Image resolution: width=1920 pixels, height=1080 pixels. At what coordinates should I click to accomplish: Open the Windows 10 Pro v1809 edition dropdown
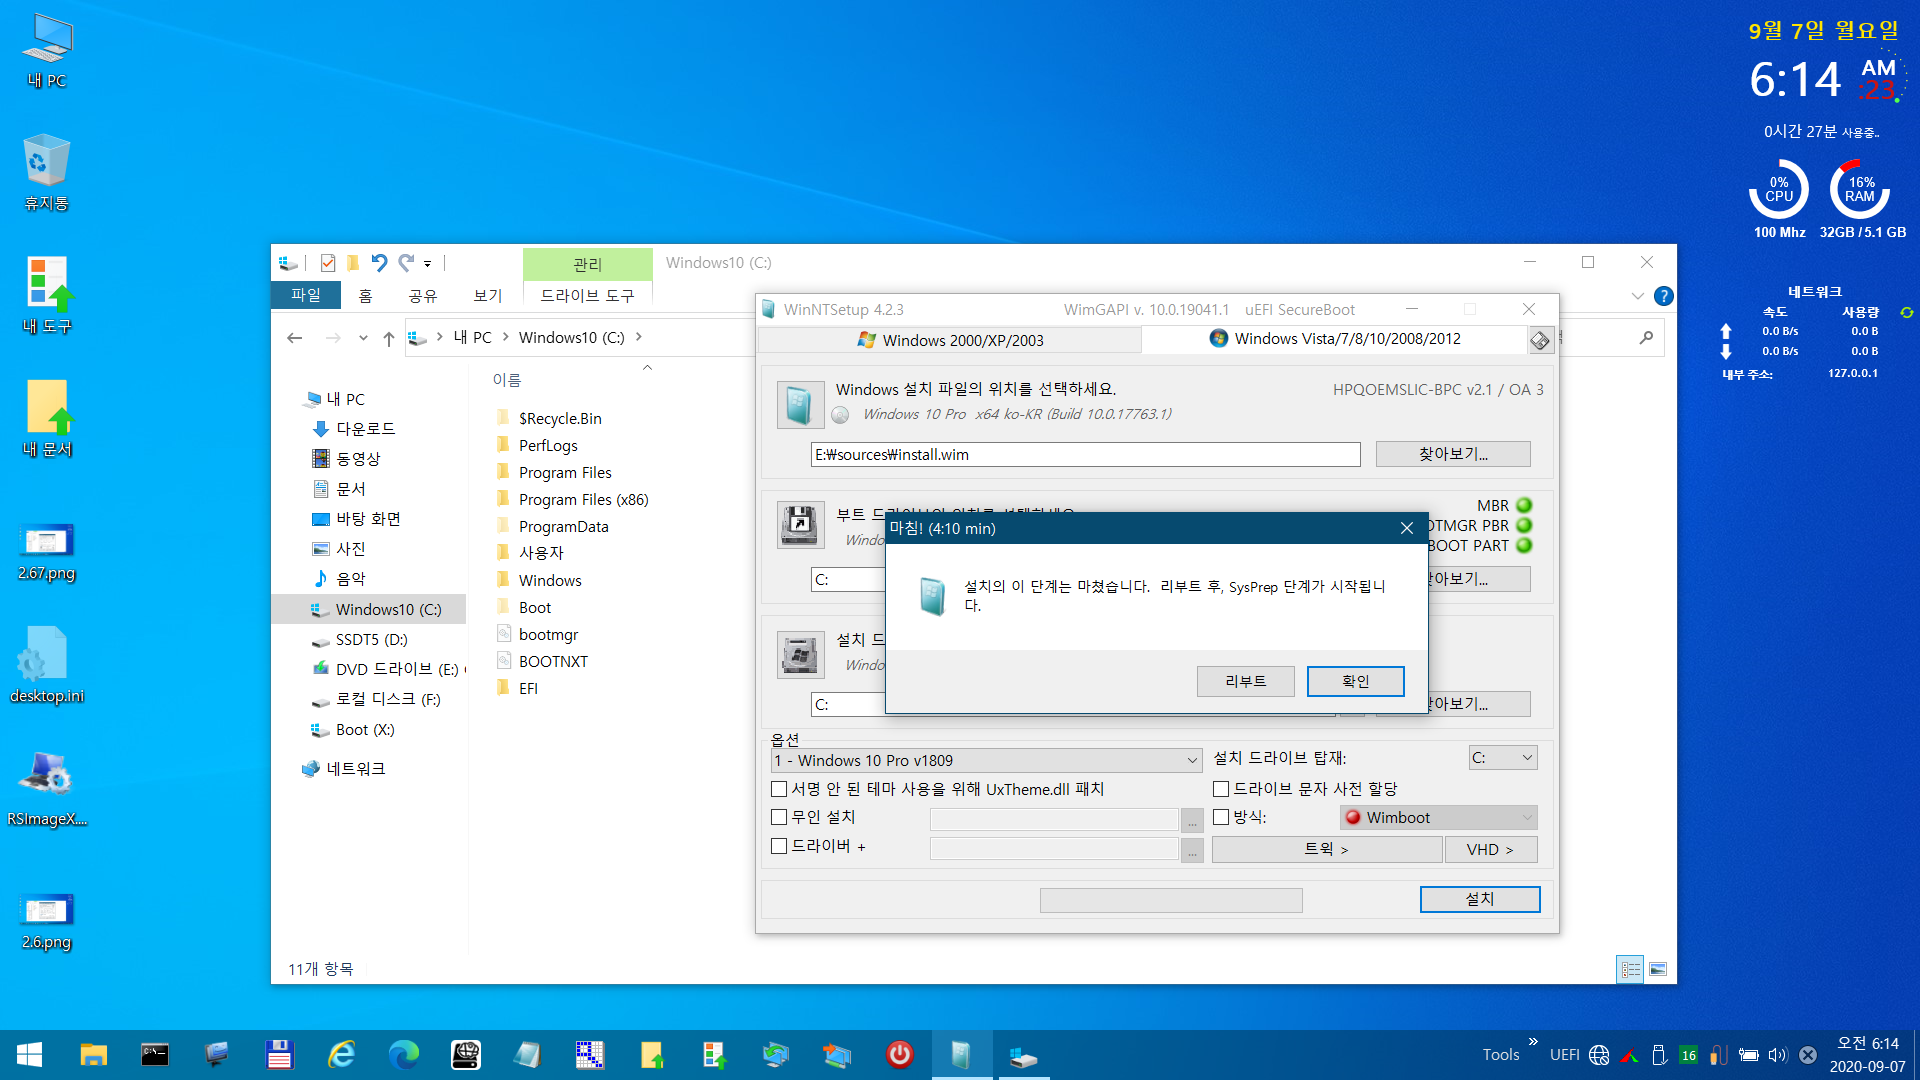pos(986,761)
